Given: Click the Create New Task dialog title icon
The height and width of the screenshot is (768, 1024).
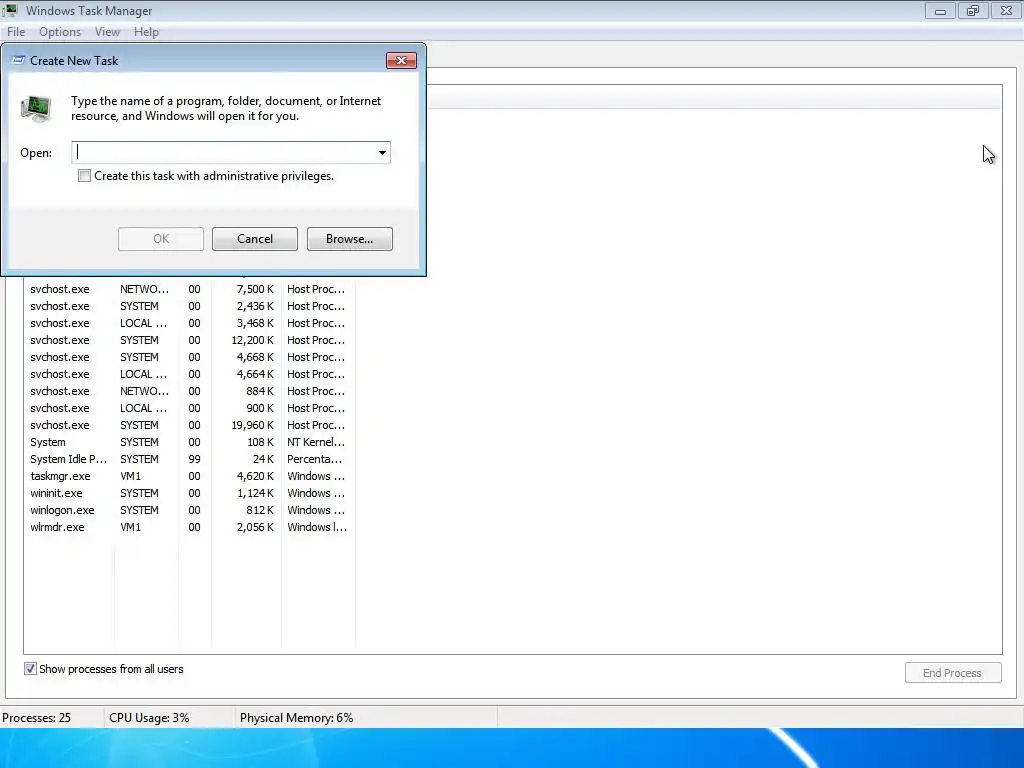Looking at the screenshot, I should pyautogui.click(x=18, y=60).
